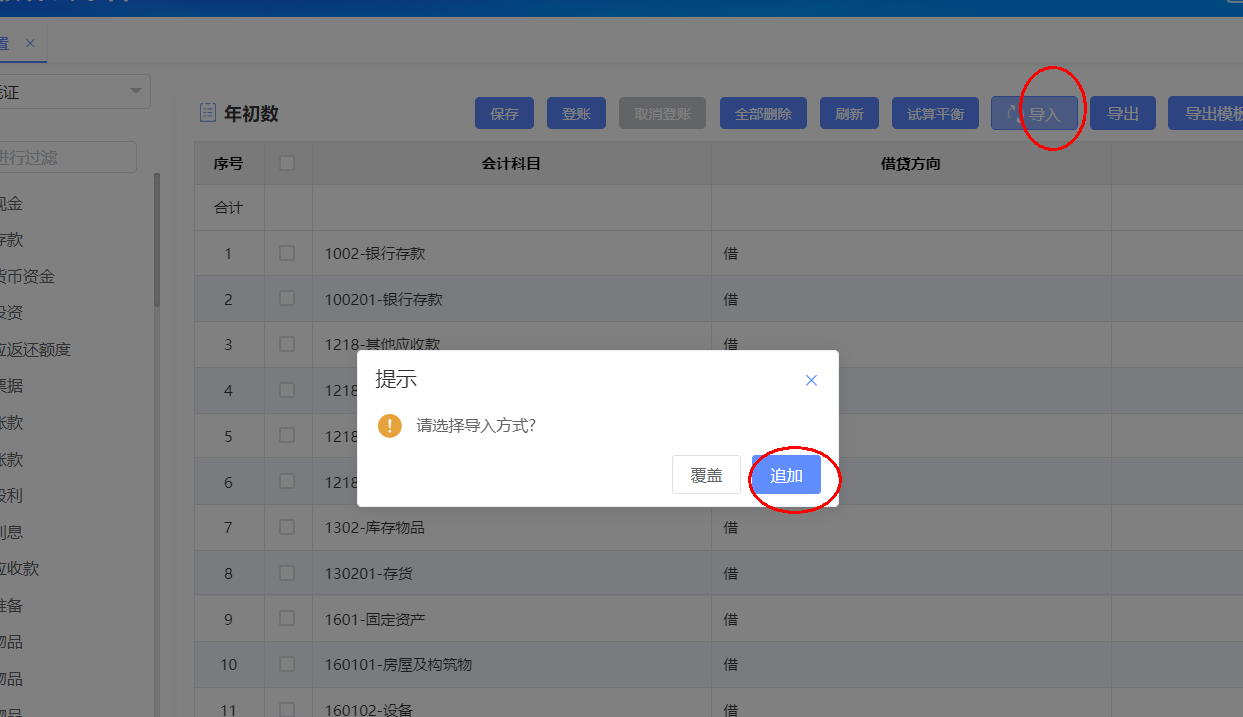Viewport: 1243px width, 717px height.
Task: Close the 提示 dialog with the X icon
Action: point(811,380)
